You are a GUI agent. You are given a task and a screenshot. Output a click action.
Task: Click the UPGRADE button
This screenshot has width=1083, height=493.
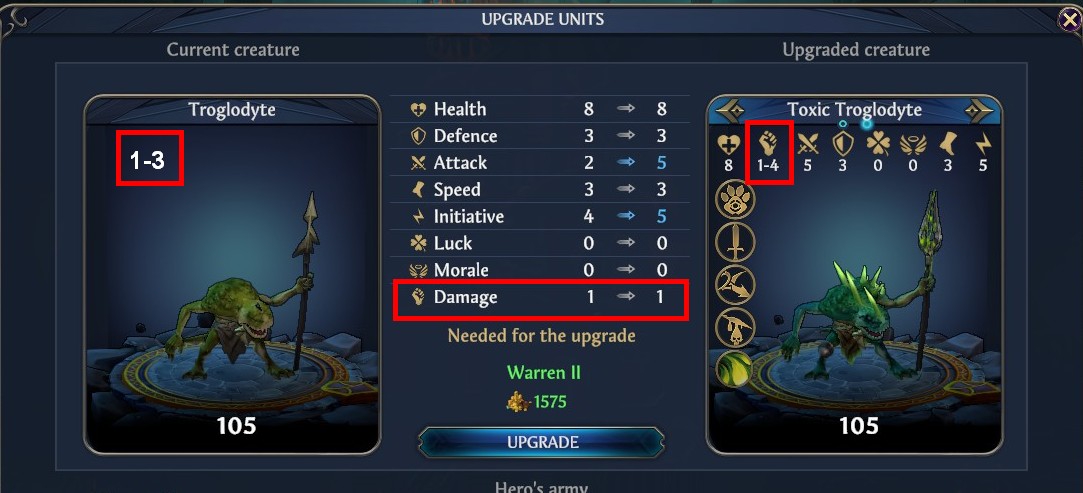[x=542, y=442]
